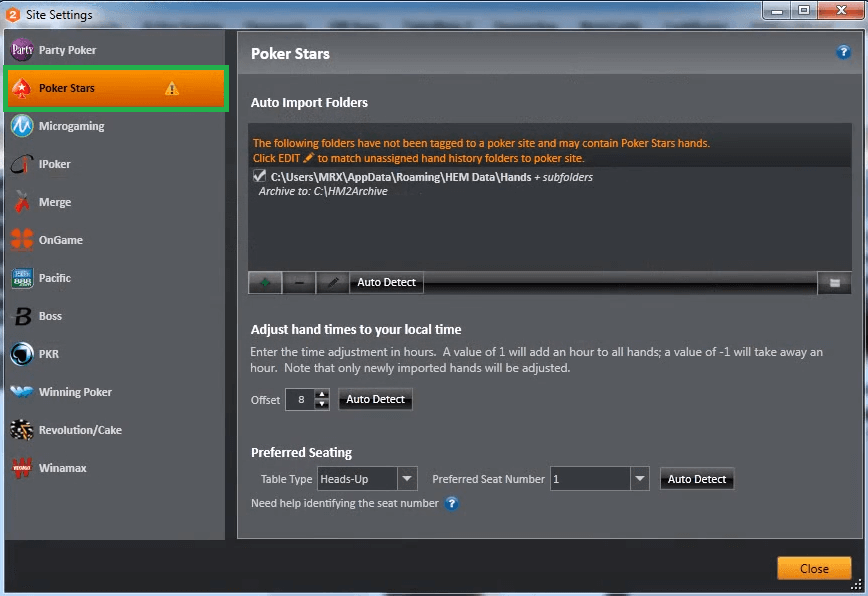This screenshot has height=596, width=868.
Task: Maximize the Site Settings window
Action: [x=804, y=11]
